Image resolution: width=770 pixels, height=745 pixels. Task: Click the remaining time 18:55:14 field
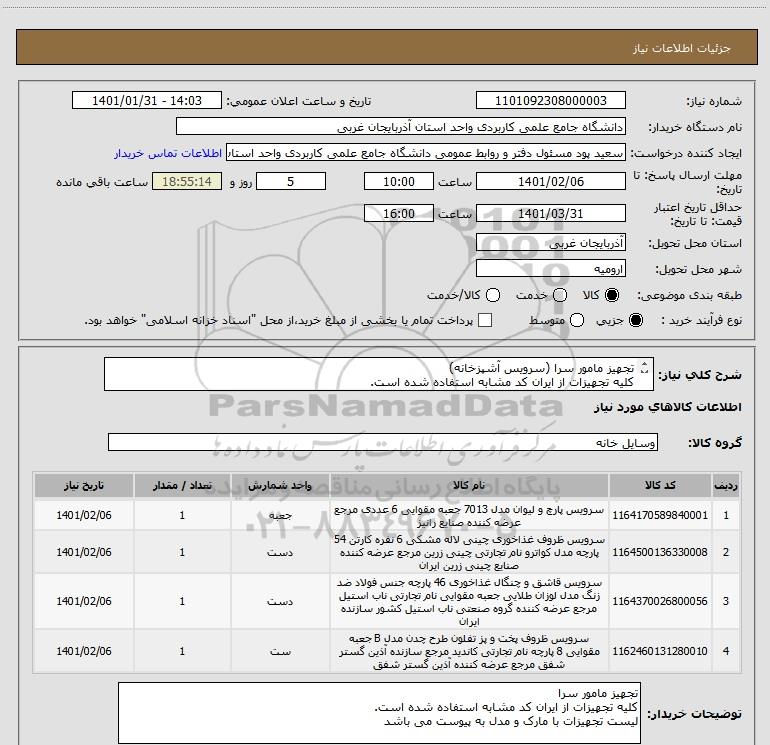click(x=187, y=182)
